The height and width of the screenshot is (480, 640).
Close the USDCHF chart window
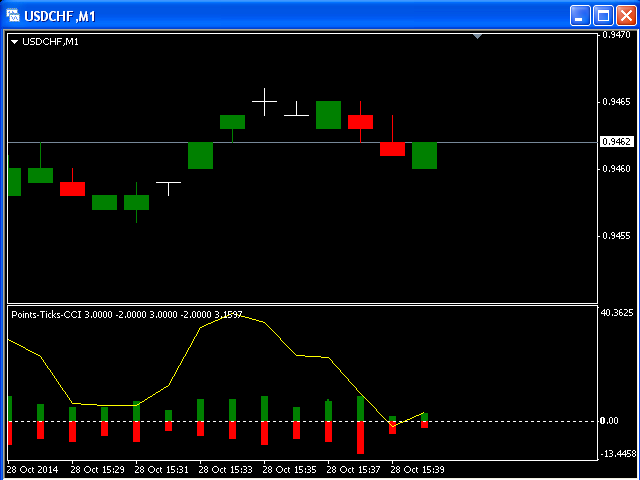click(x=625, y=15)
